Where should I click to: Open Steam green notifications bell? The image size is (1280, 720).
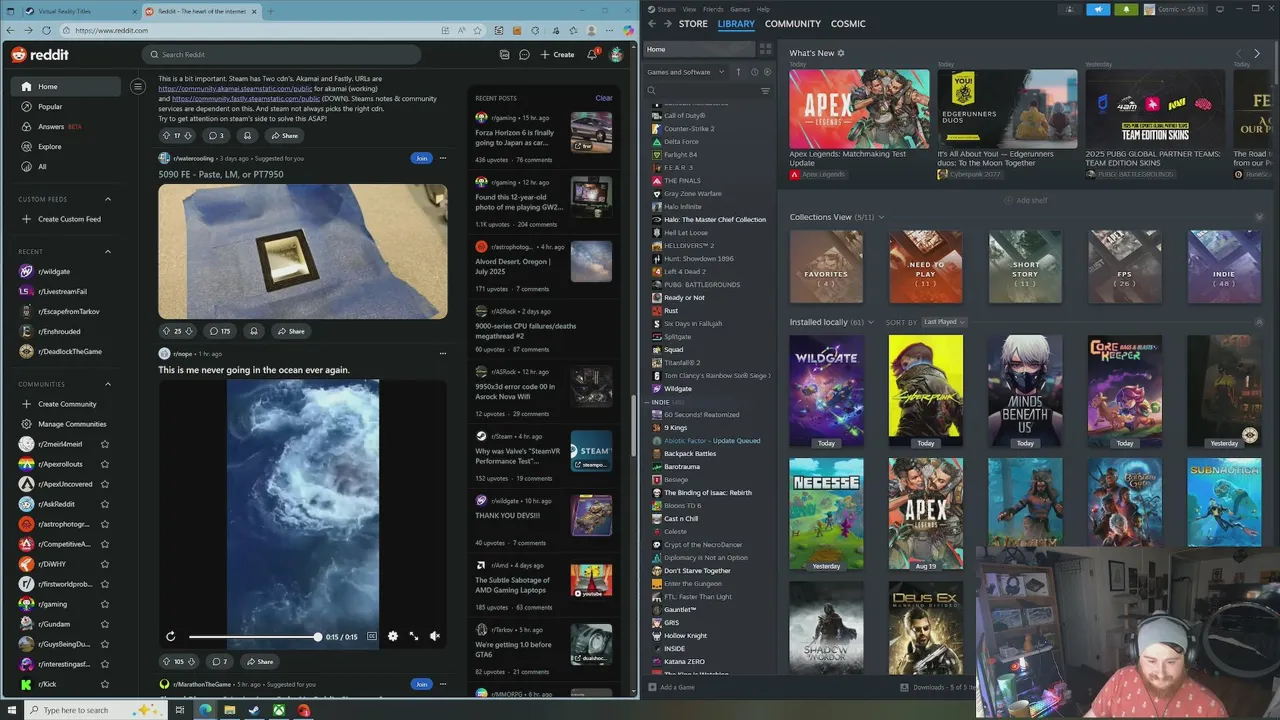click(1126, 9)
